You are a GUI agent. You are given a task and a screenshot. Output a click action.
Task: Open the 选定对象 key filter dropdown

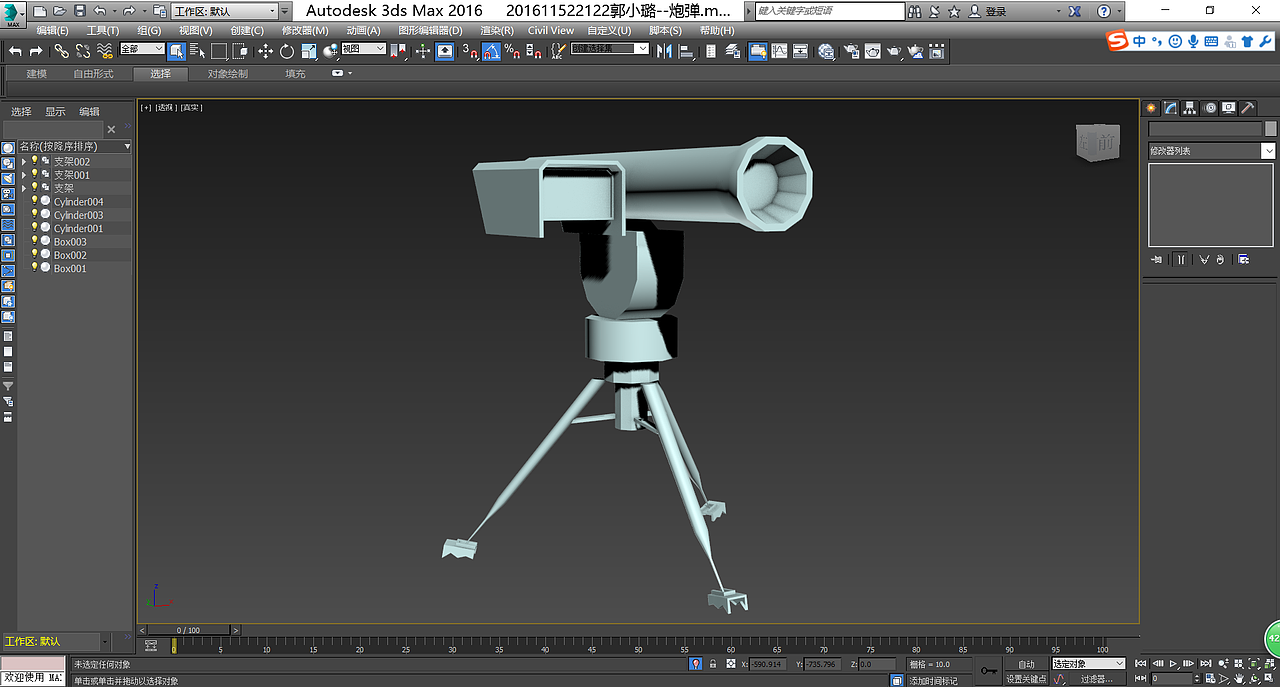click(x=1088, y=664)
